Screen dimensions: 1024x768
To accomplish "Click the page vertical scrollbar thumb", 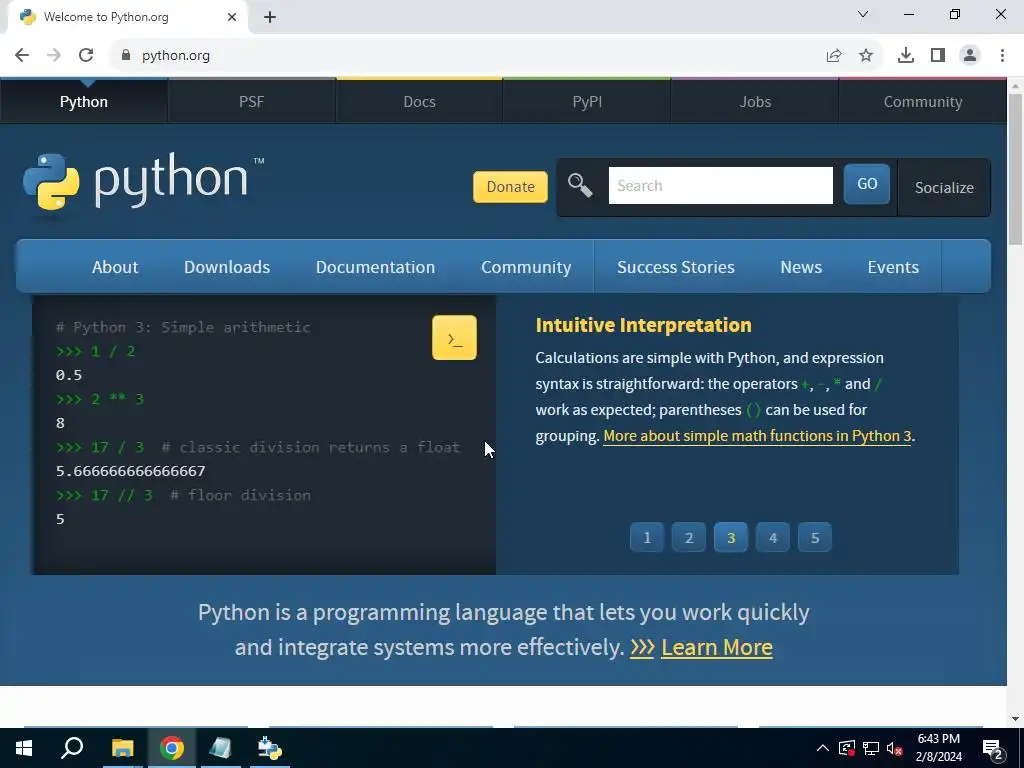I will [x=1016, y=170].
